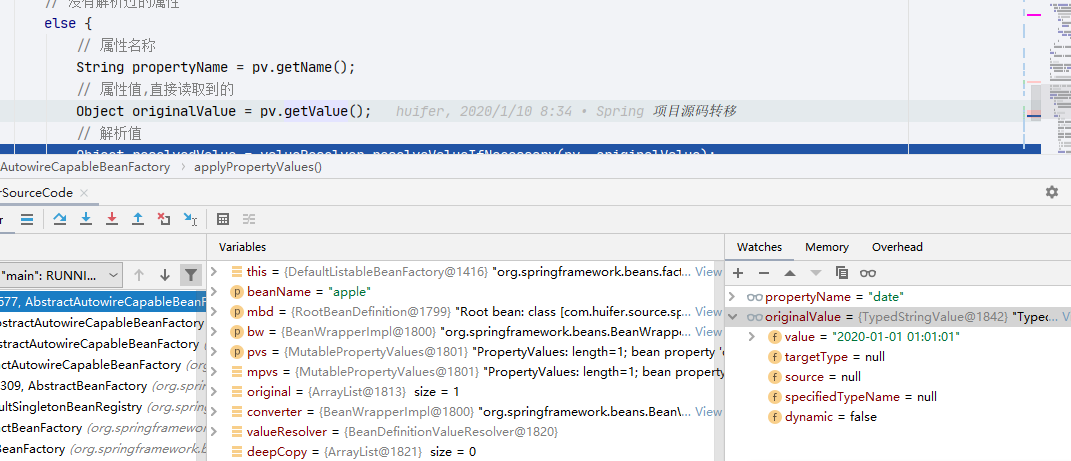The height and width of the screenshot is (461, 1071).
Task: Click View link beside mbd variable
Action: tap(708, 311)
